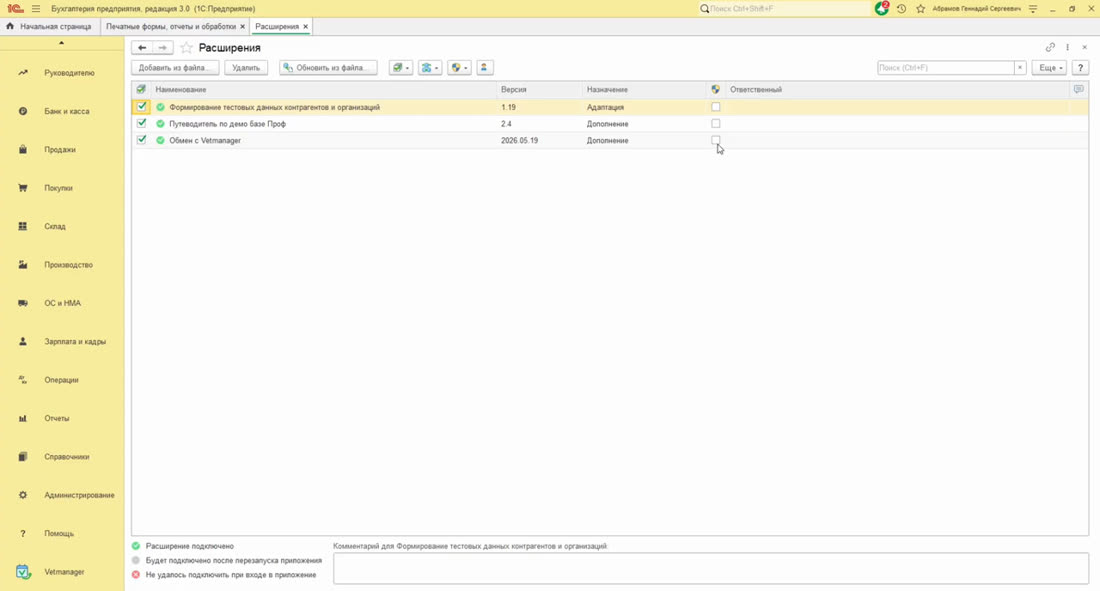Toggle all extensions header checkbox
The width and height of the screenshot is (1100, 591).
141,89
